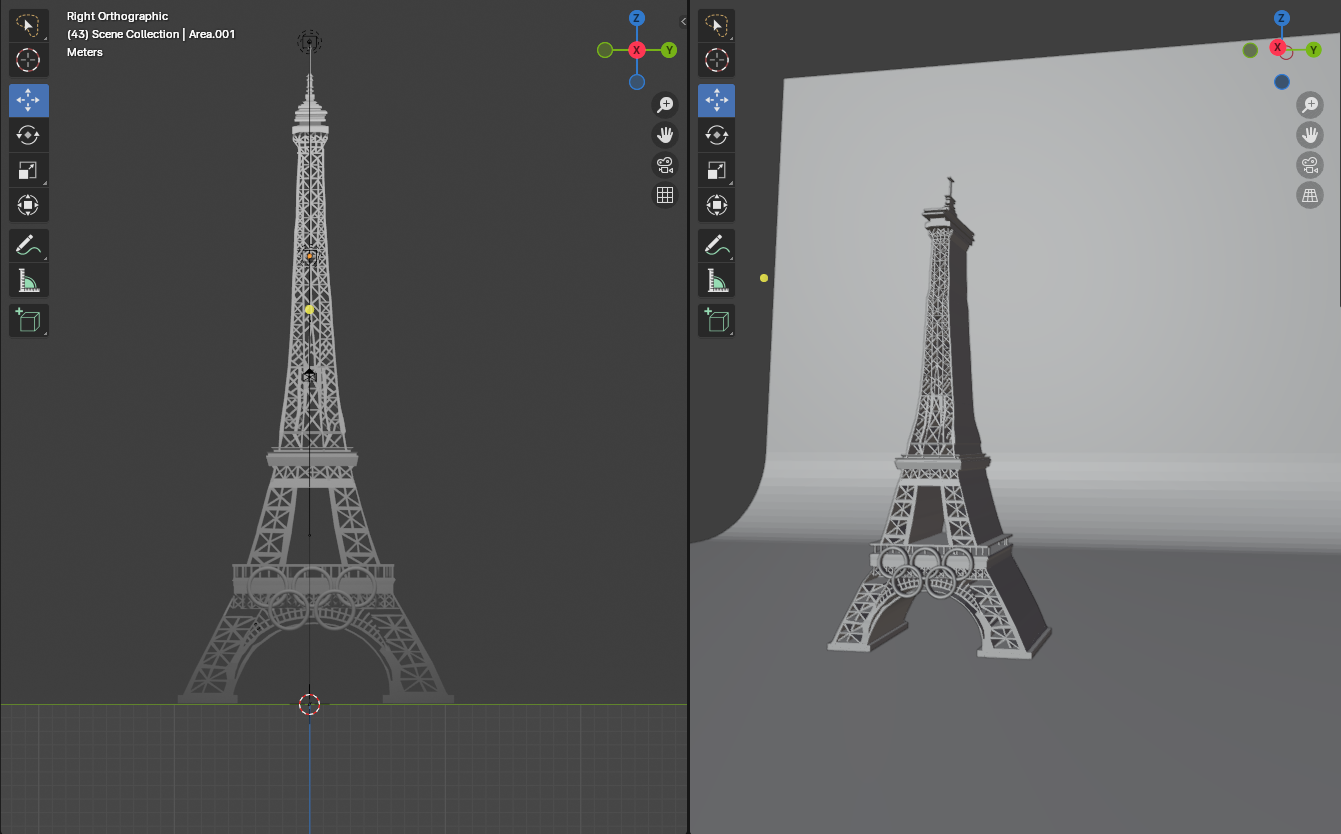Toggle camera view in the orthographic viewport

coord(665,165)
